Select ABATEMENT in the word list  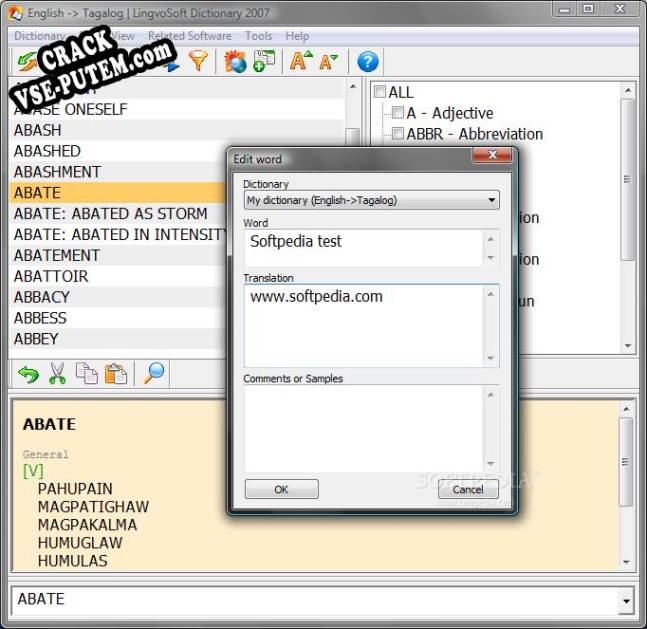pos(118,255)
